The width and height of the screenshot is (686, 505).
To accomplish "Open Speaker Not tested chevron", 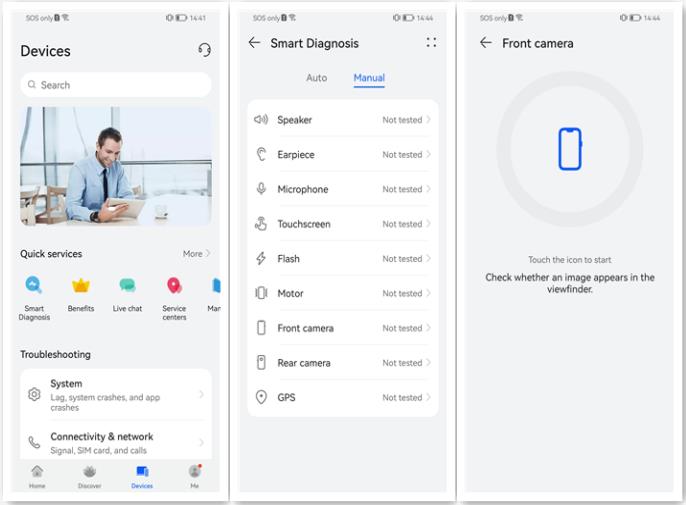I will [428, 119].
